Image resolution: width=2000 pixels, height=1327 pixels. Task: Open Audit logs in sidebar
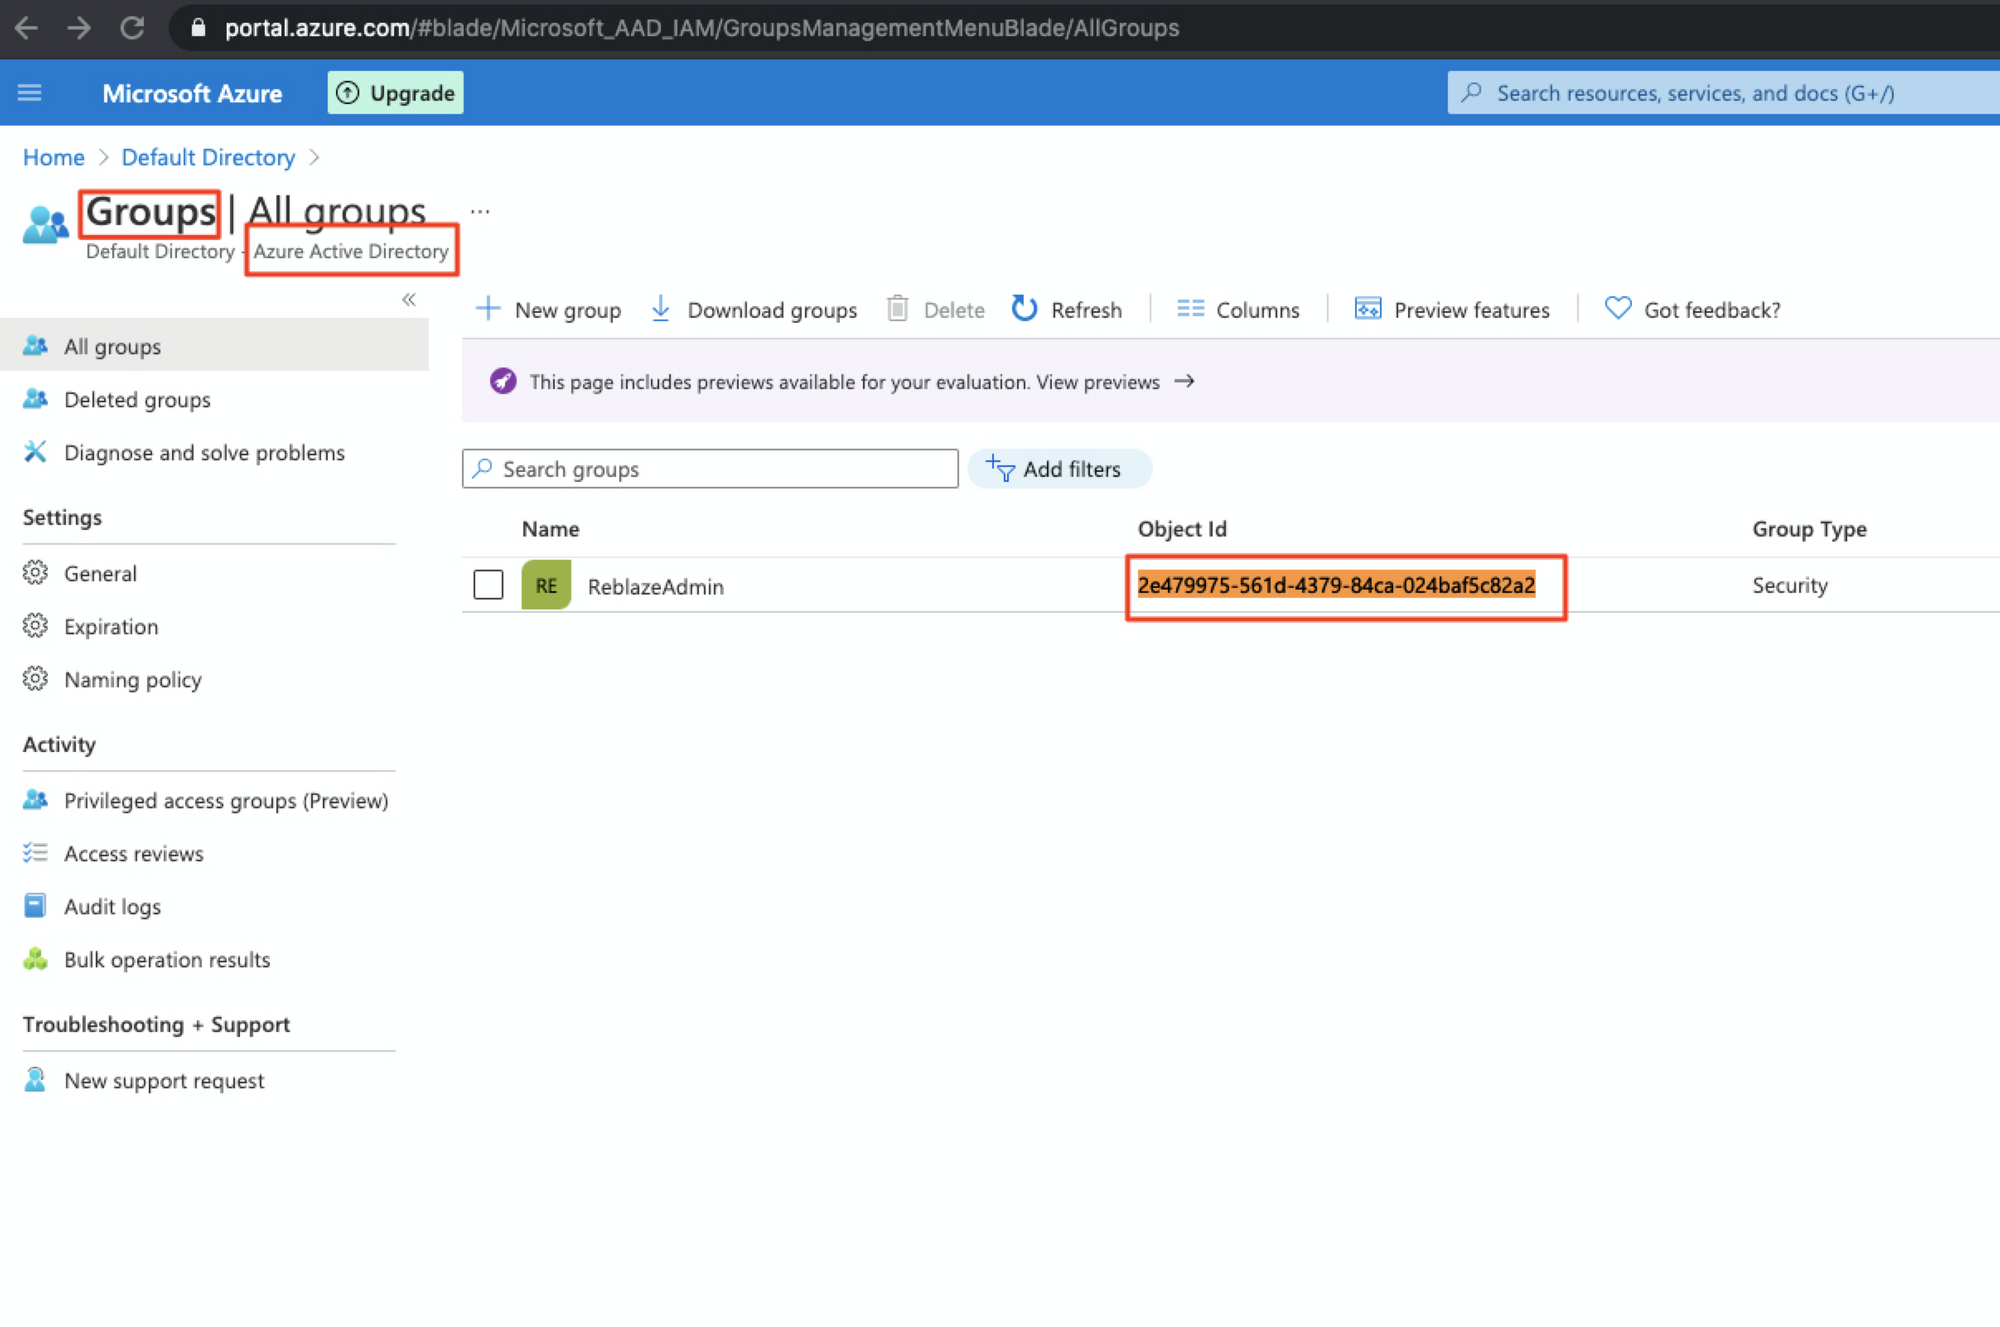pos(112,907)
